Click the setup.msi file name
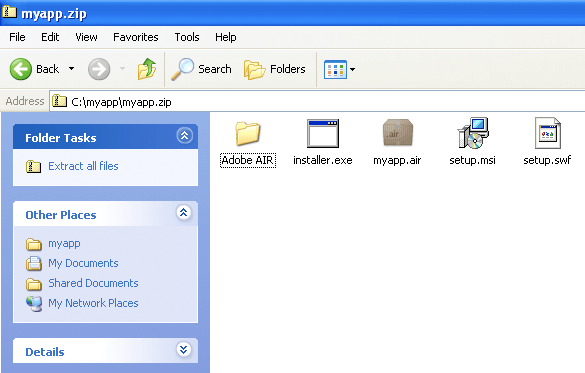The width and height of the screenshot is (585, 373). tap(472, 160)
